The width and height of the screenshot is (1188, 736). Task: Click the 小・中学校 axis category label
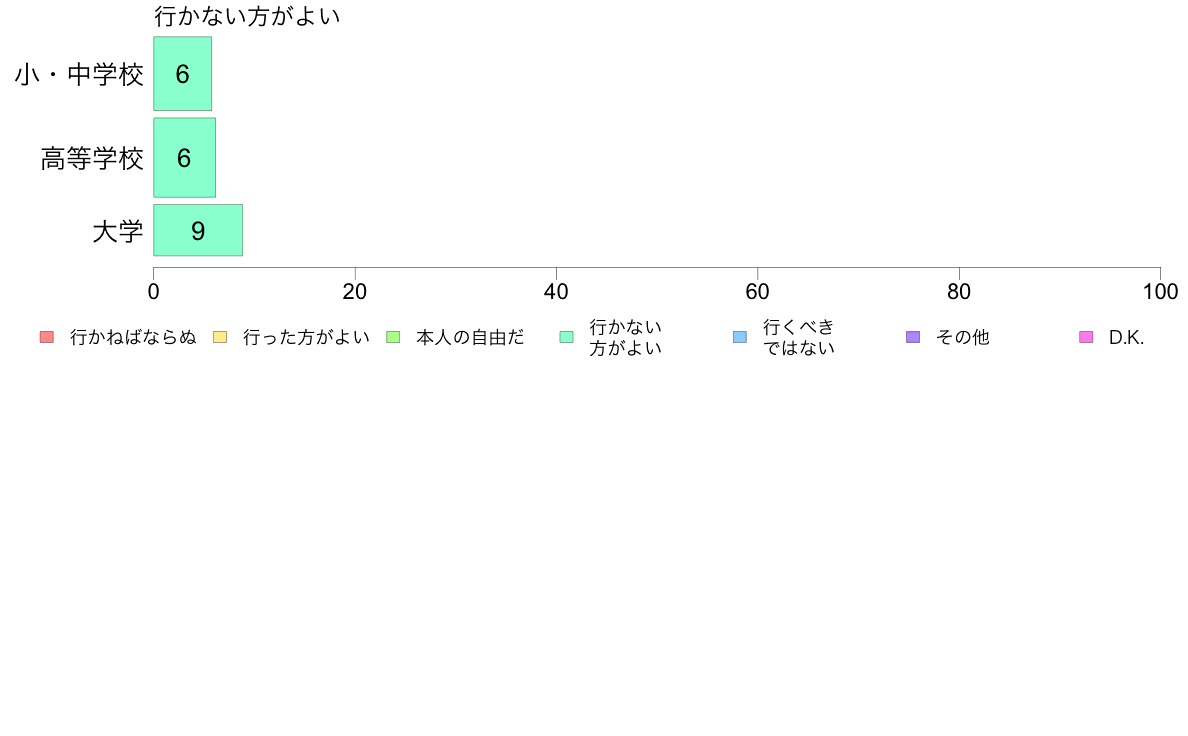(x=79, y=74)
